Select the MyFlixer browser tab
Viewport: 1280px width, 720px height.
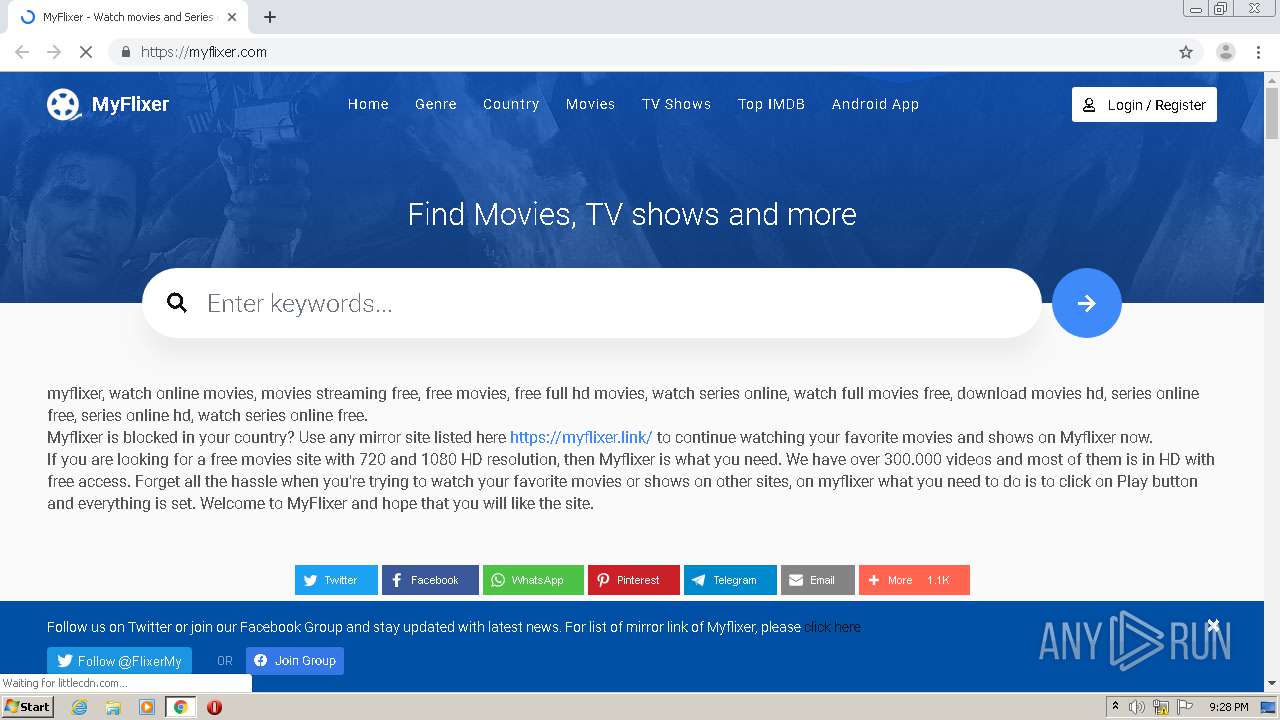tap(129, 17)
